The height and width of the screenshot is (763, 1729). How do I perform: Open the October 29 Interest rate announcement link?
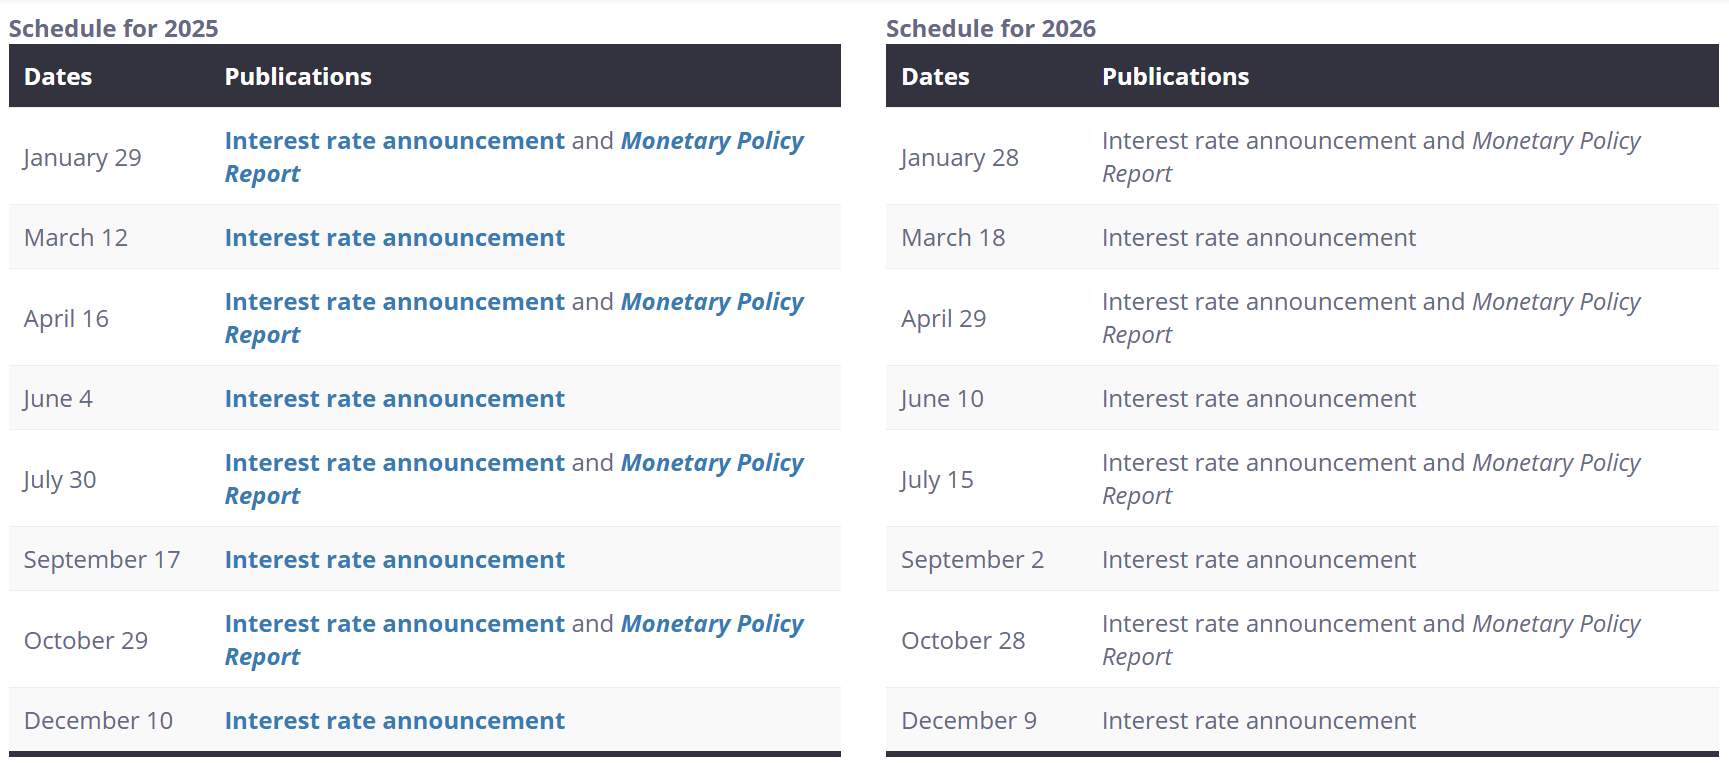pos(394,624)
